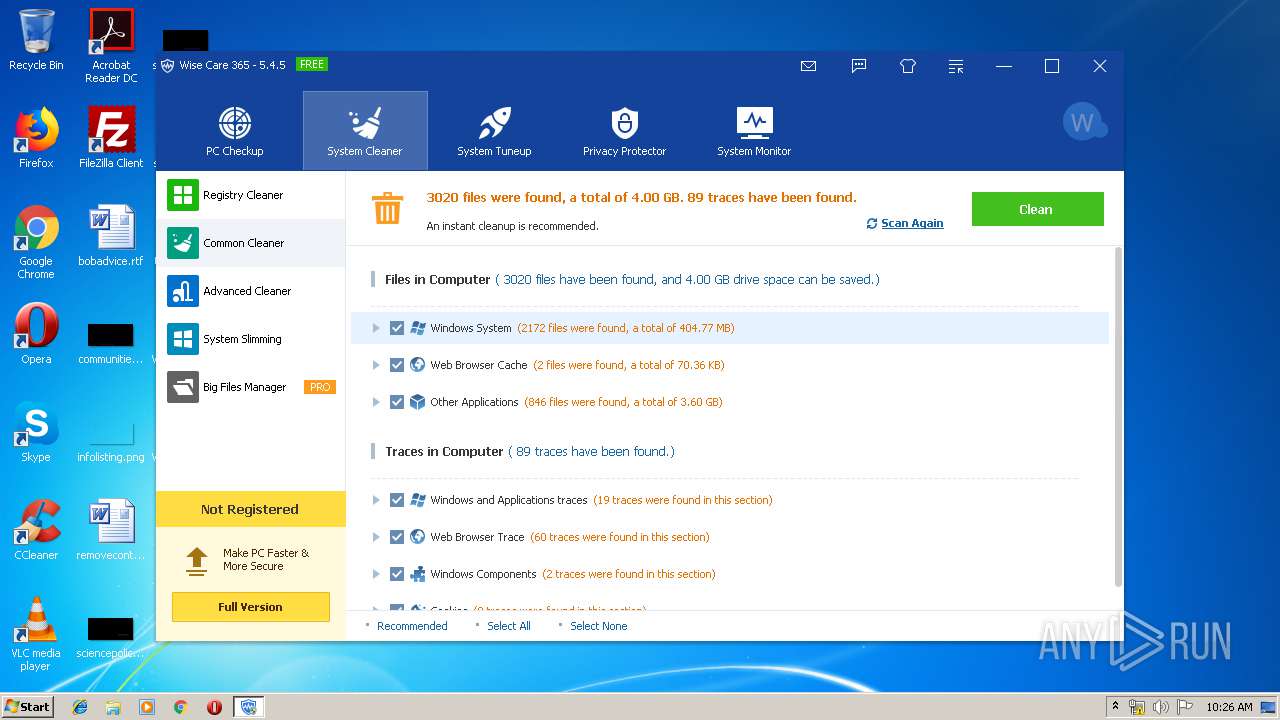The width and height of the screenshot is (1280, 720).
Task: Expand the Other Applications row
Action: 376,402
